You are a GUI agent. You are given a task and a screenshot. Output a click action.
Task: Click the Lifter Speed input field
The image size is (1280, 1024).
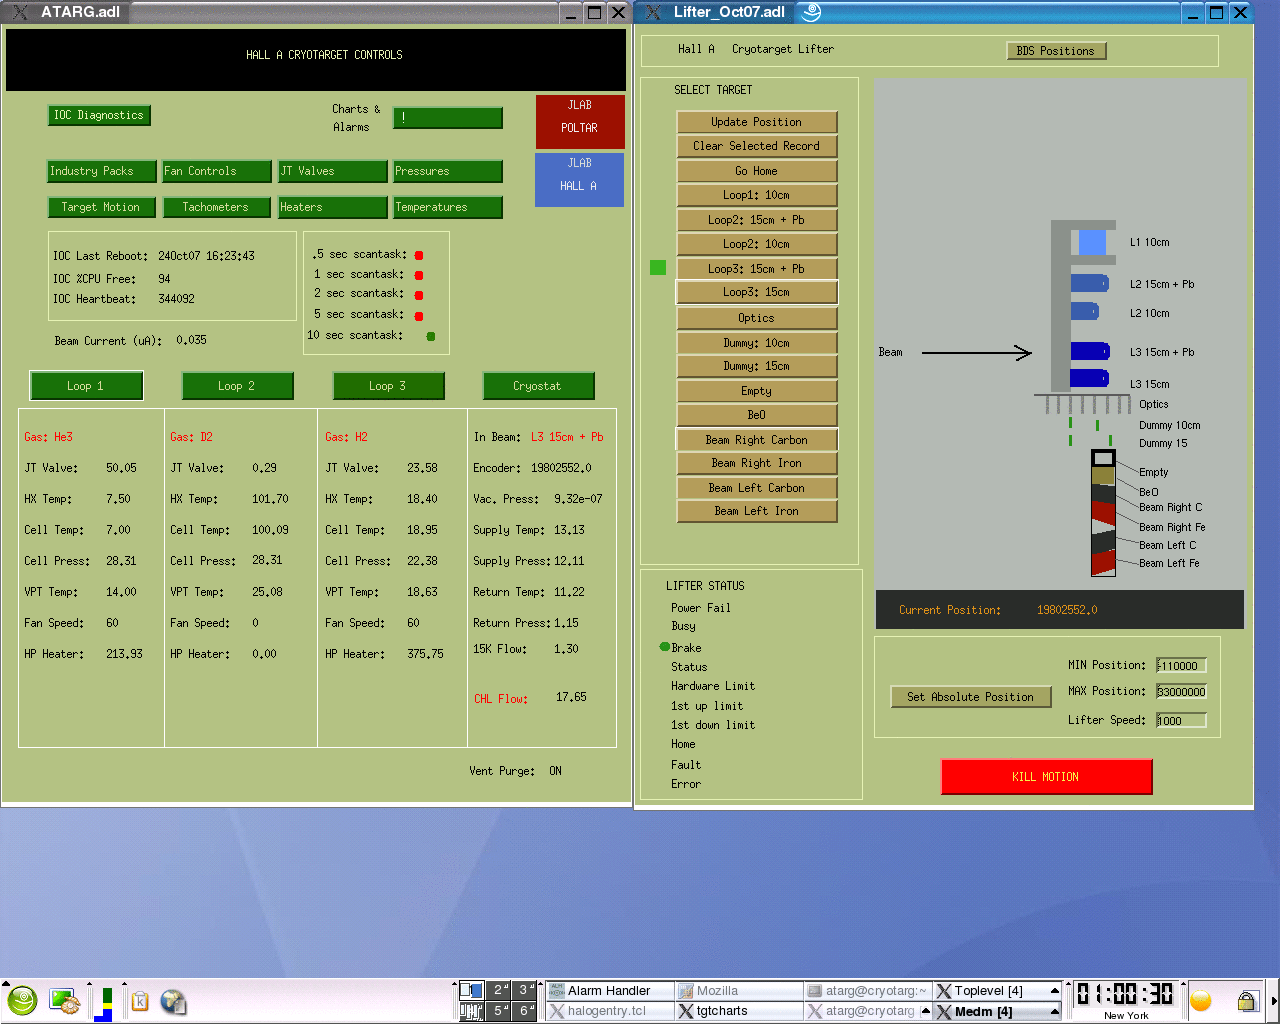1181,721
